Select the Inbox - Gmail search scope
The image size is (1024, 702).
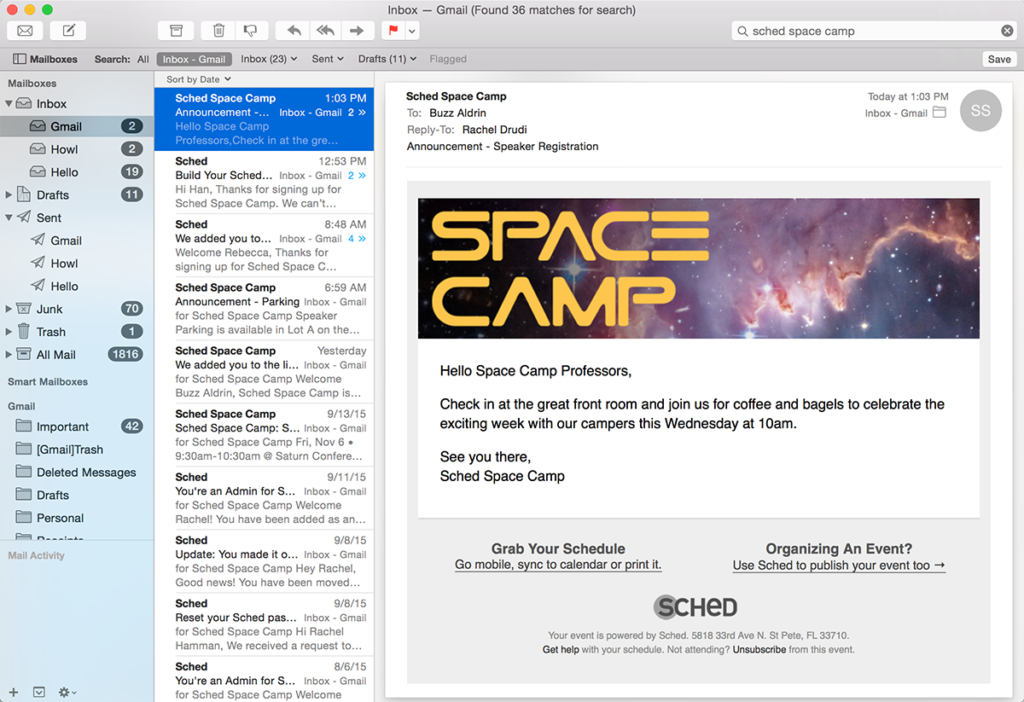coord(194,59)
